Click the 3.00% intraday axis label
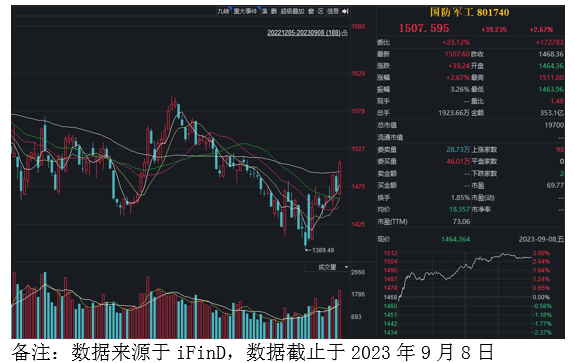Screen dimensions: 575x363 click(541, 253)
